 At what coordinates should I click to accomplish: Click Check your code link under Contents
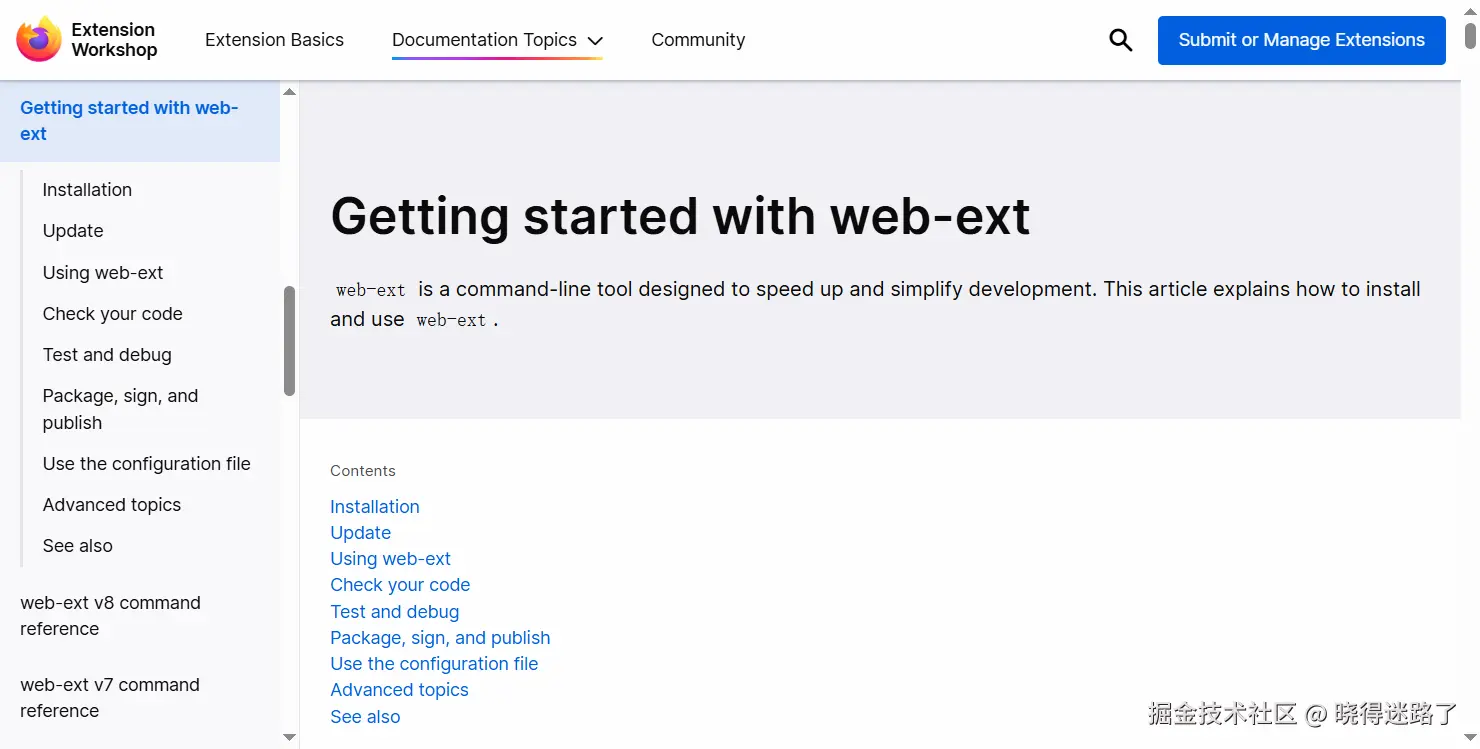tap(400, 585)
